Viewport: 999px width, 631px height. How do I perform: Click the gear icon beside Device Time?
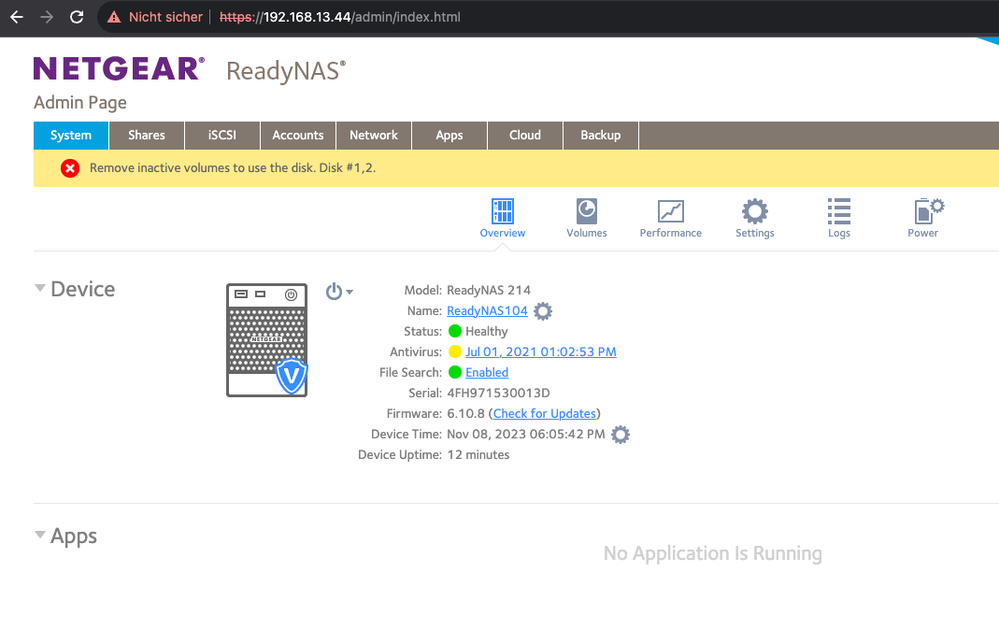621,434
